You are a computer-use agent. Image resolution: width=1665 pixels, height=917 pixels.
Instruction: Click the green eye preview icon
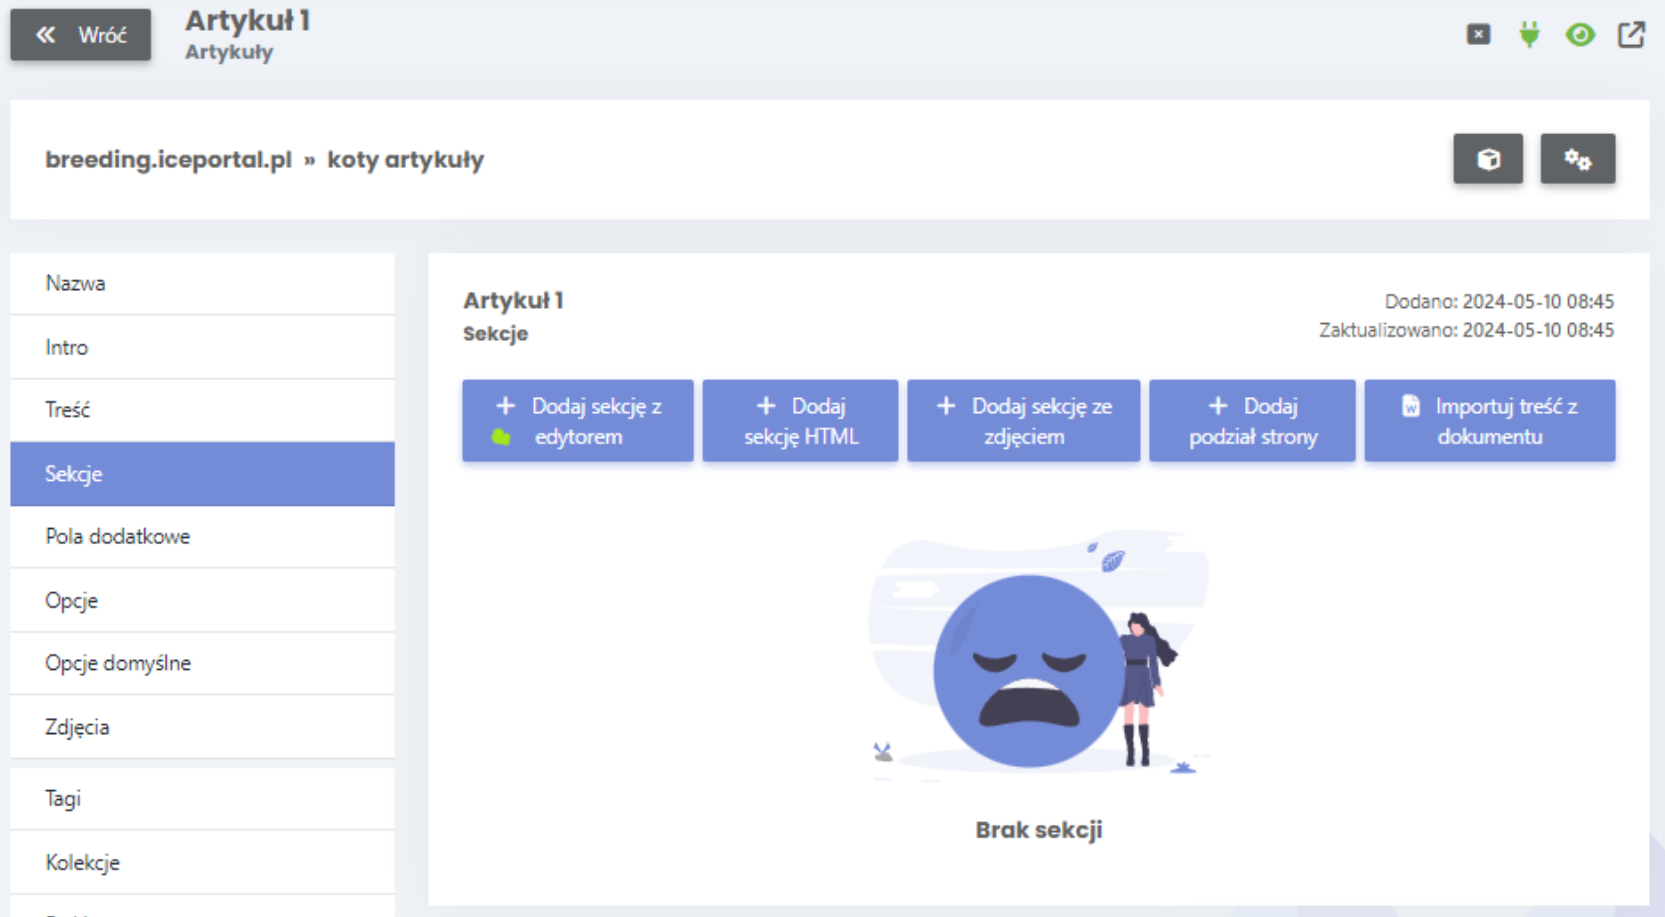pos(1580,35)
